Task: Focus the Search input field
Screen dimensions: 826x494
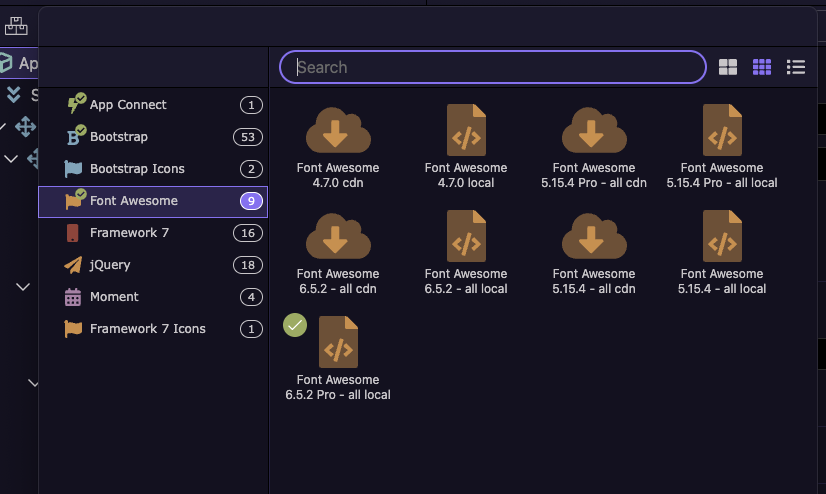Action: [493, 67]
